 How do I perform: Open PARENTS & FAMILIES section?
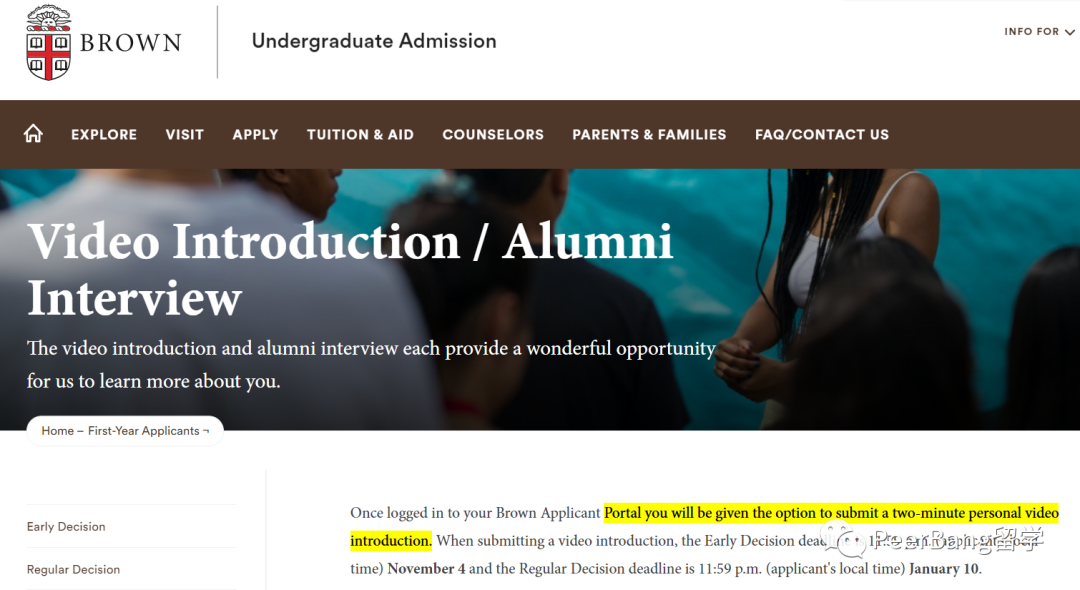coord(649,134)
